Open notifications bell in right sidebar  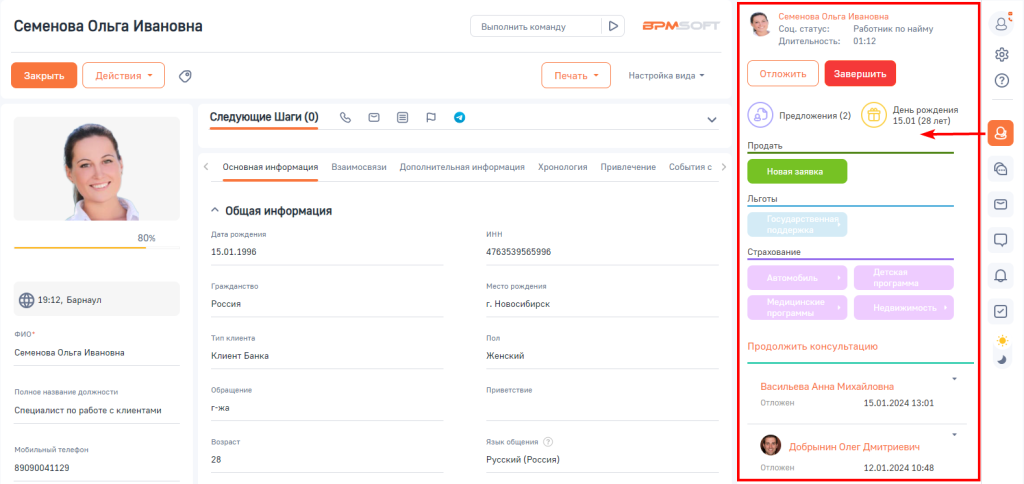[1000, 275]
